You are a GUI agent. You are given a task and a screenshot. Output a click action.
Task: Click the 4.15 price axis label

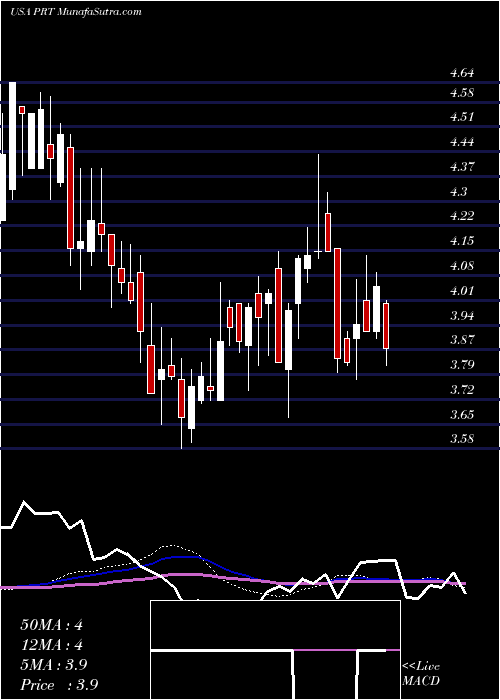point(461,241)
